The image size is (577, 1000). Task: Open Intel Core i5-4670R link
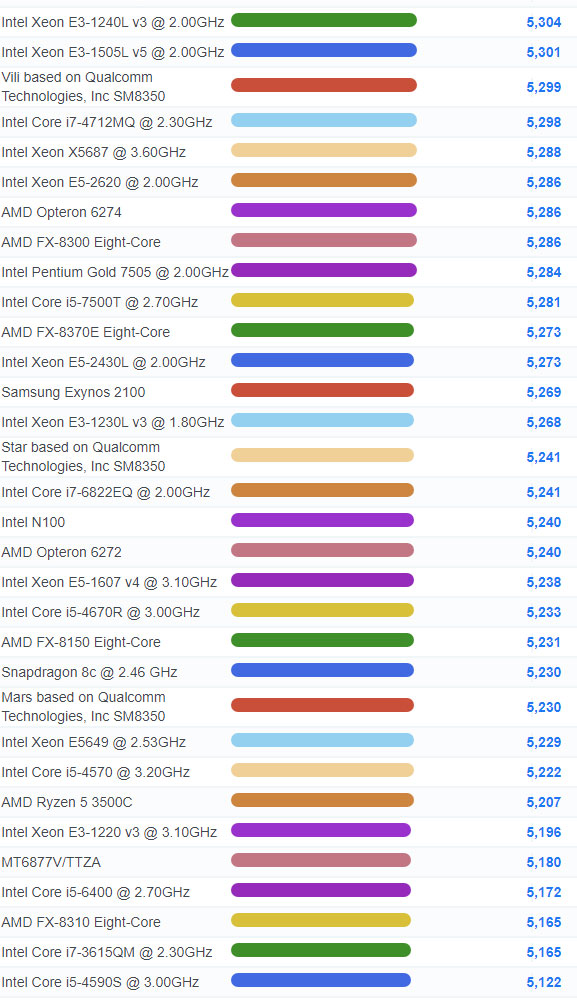(101, 612)
